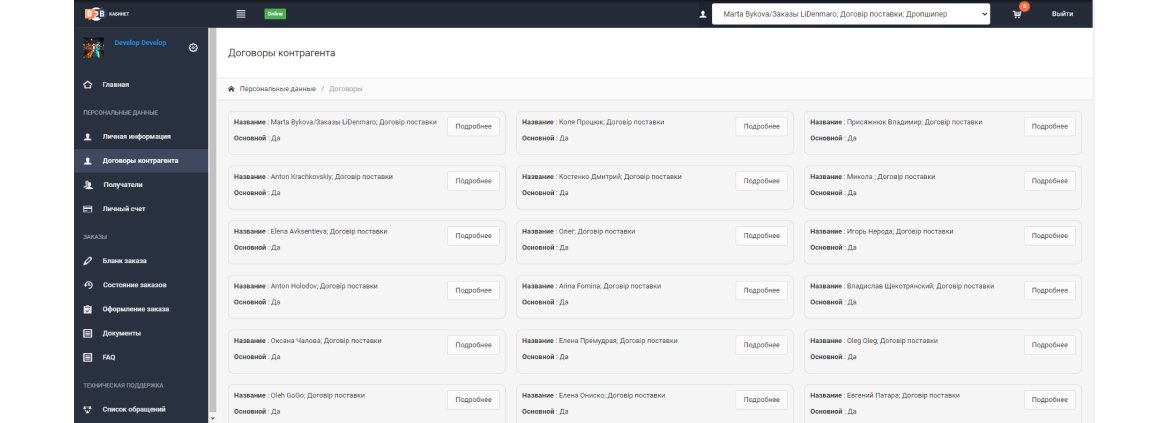The width and height of the screenshot is (1170, 423).
Task: Click the user icon beside contract selector
Action: click(x=702, y=14)
